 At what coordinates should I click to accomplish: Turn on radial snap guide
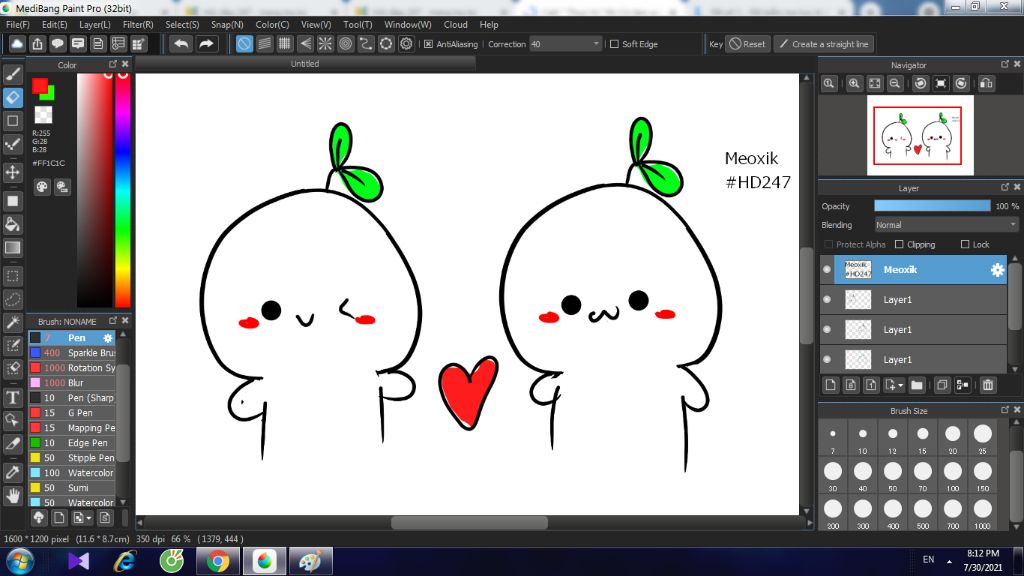[x=325, y=44]
